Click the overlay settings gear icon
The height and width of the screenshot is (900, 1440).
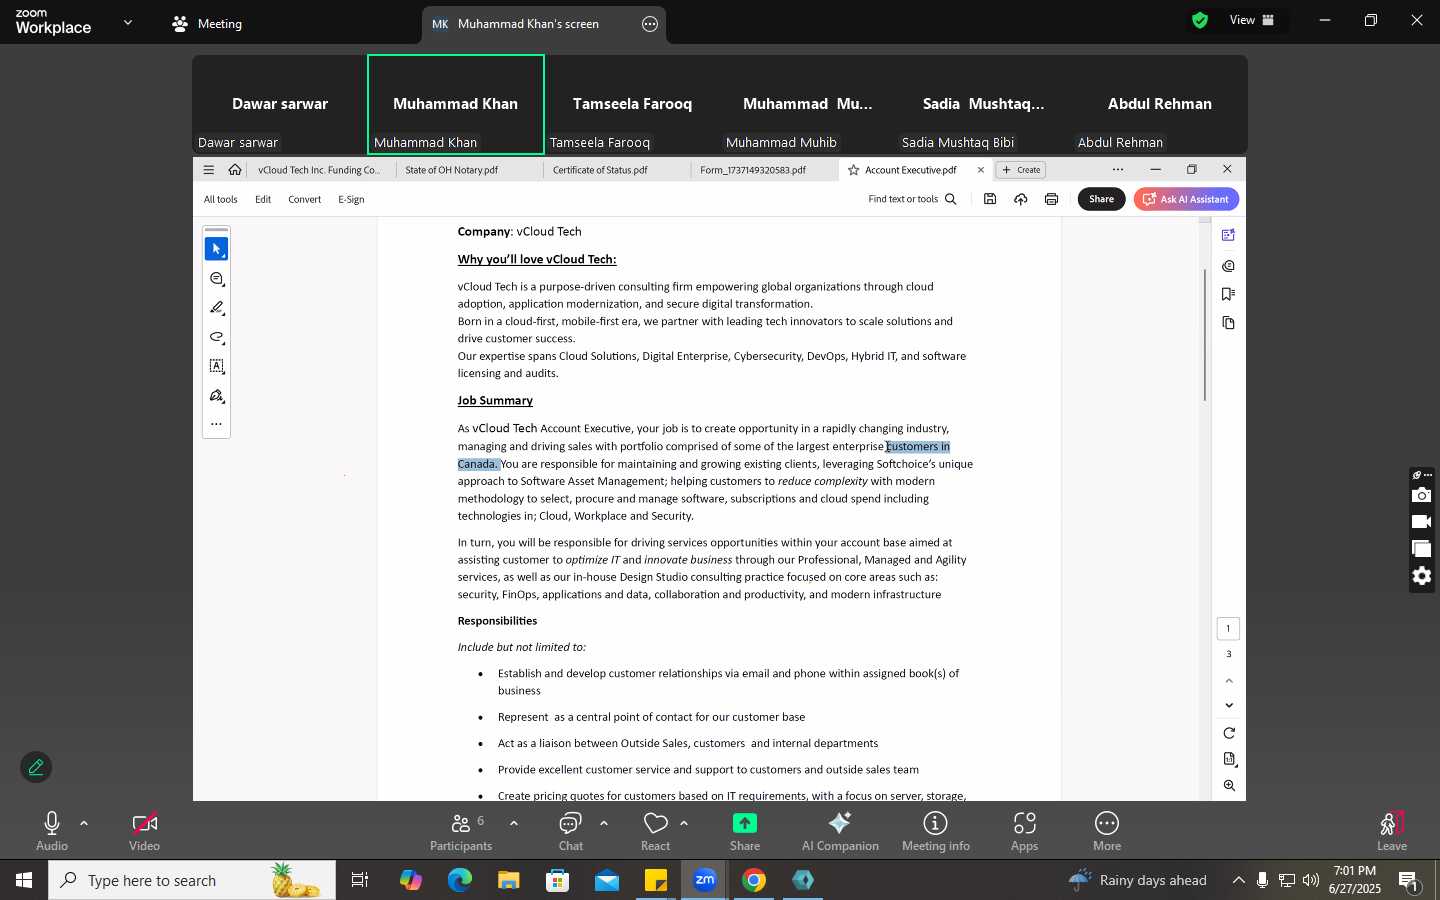1421,576
